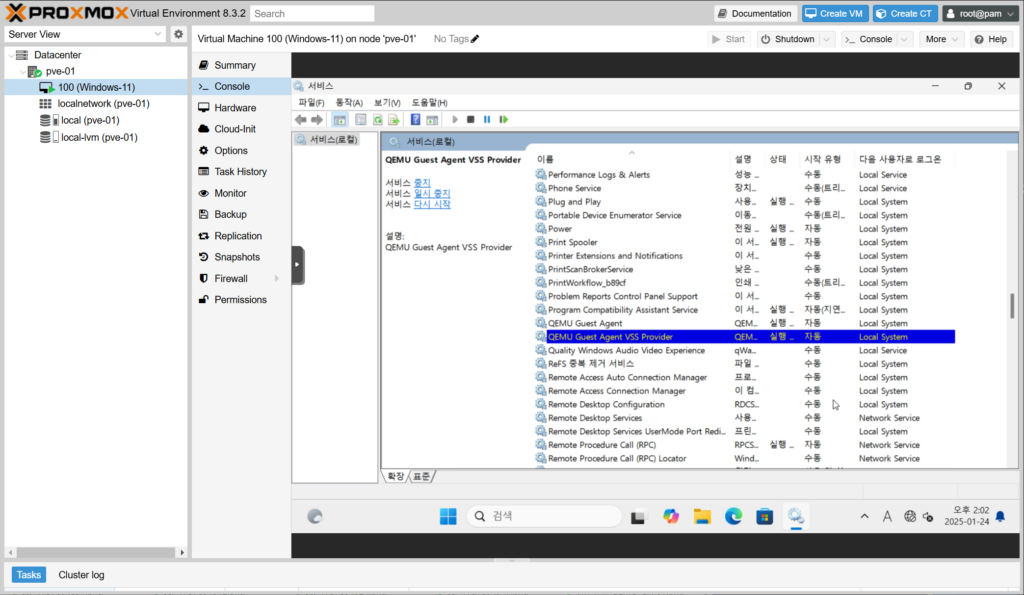Click the 다시 시작 service link
Viewport: 1024px width, 595px height.
[432, 204]
